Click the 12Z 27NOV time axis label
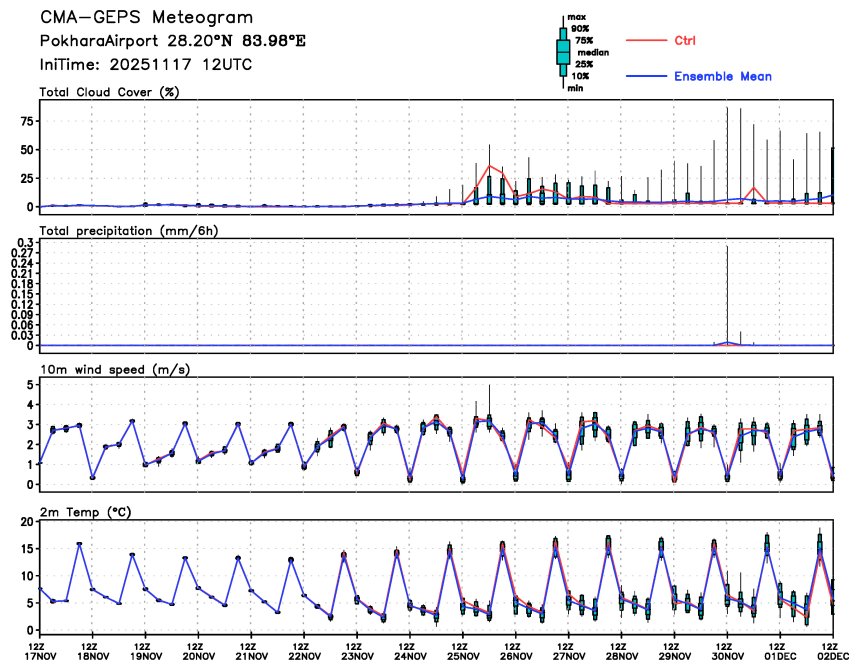Screen dimensions: 860x672 pos(569,652)
